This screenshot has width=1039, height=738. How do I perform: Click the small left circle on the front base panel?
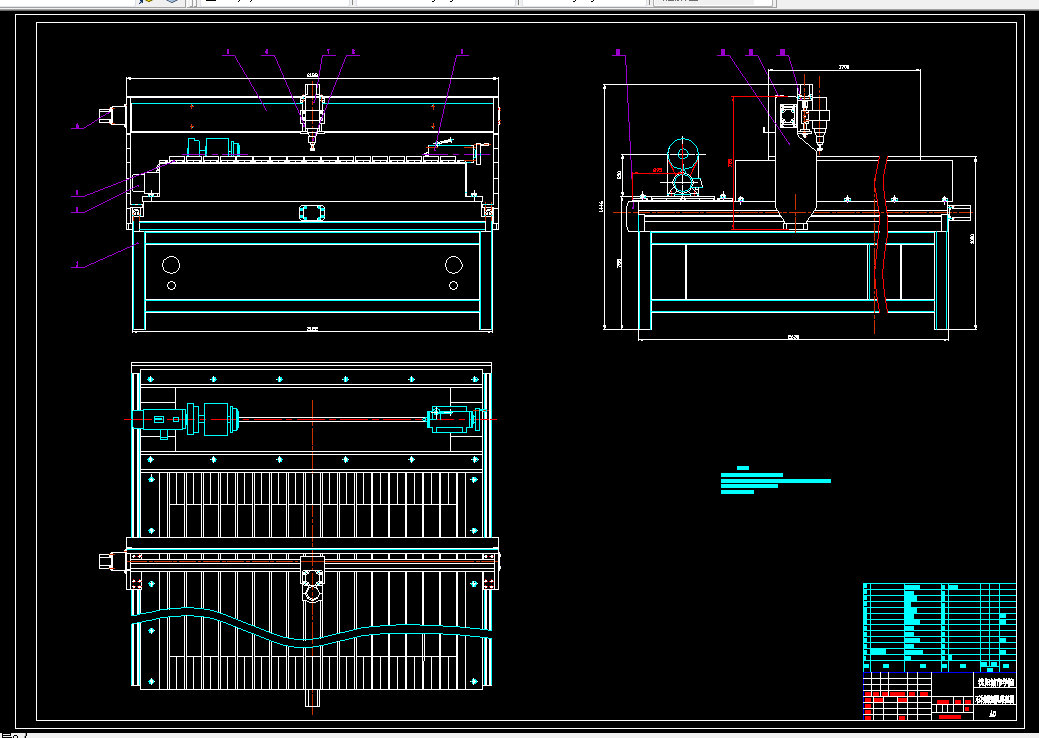click(x=172, y=286)
